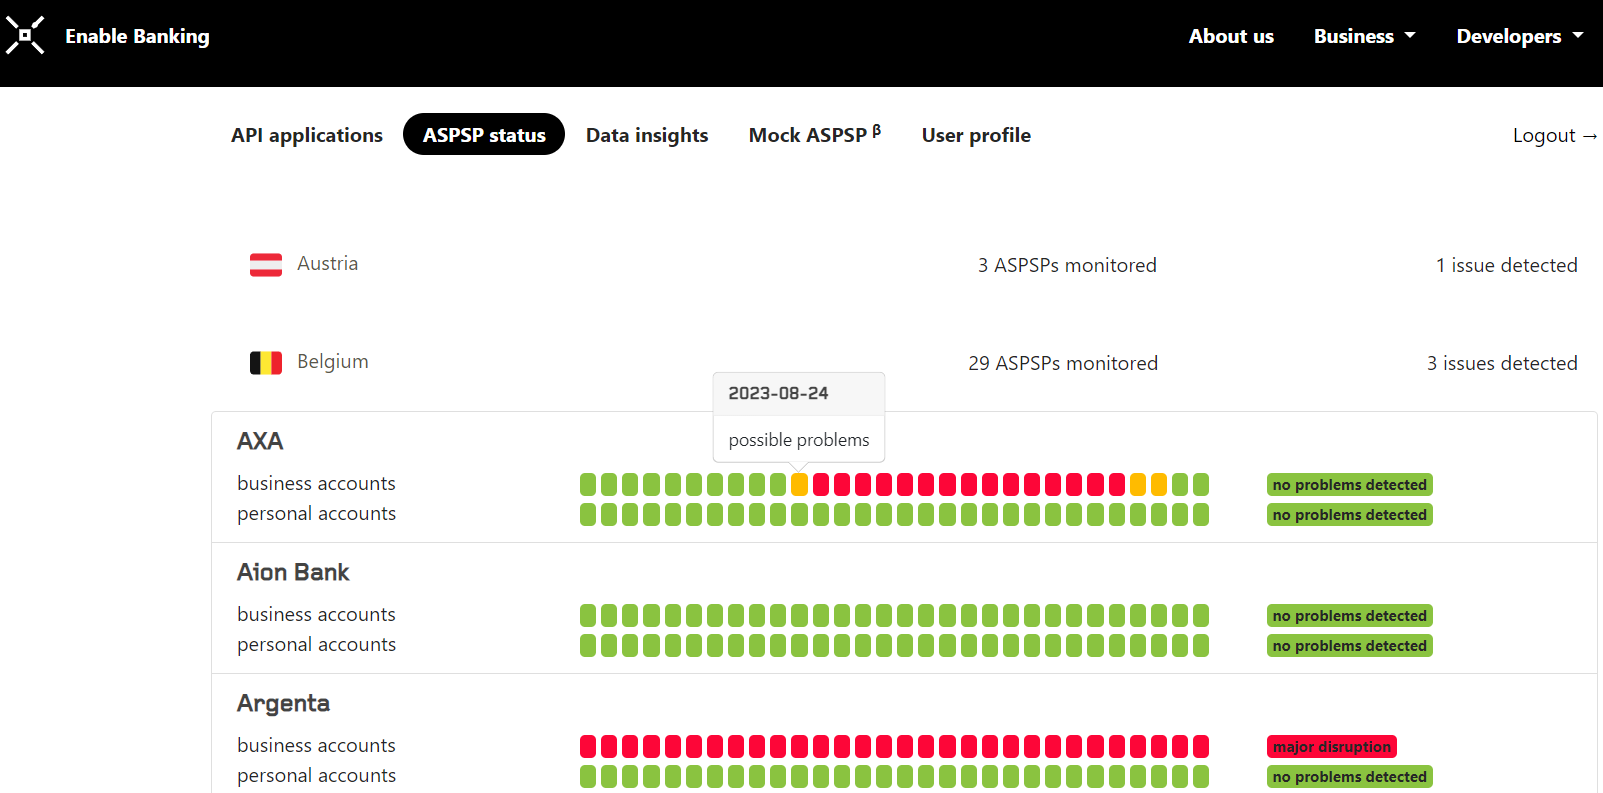Image resolution: width=1603 pixels, height=793 pixels.
Task: Click the first orange status block in AXA business
Action: (x=799, y=485)
